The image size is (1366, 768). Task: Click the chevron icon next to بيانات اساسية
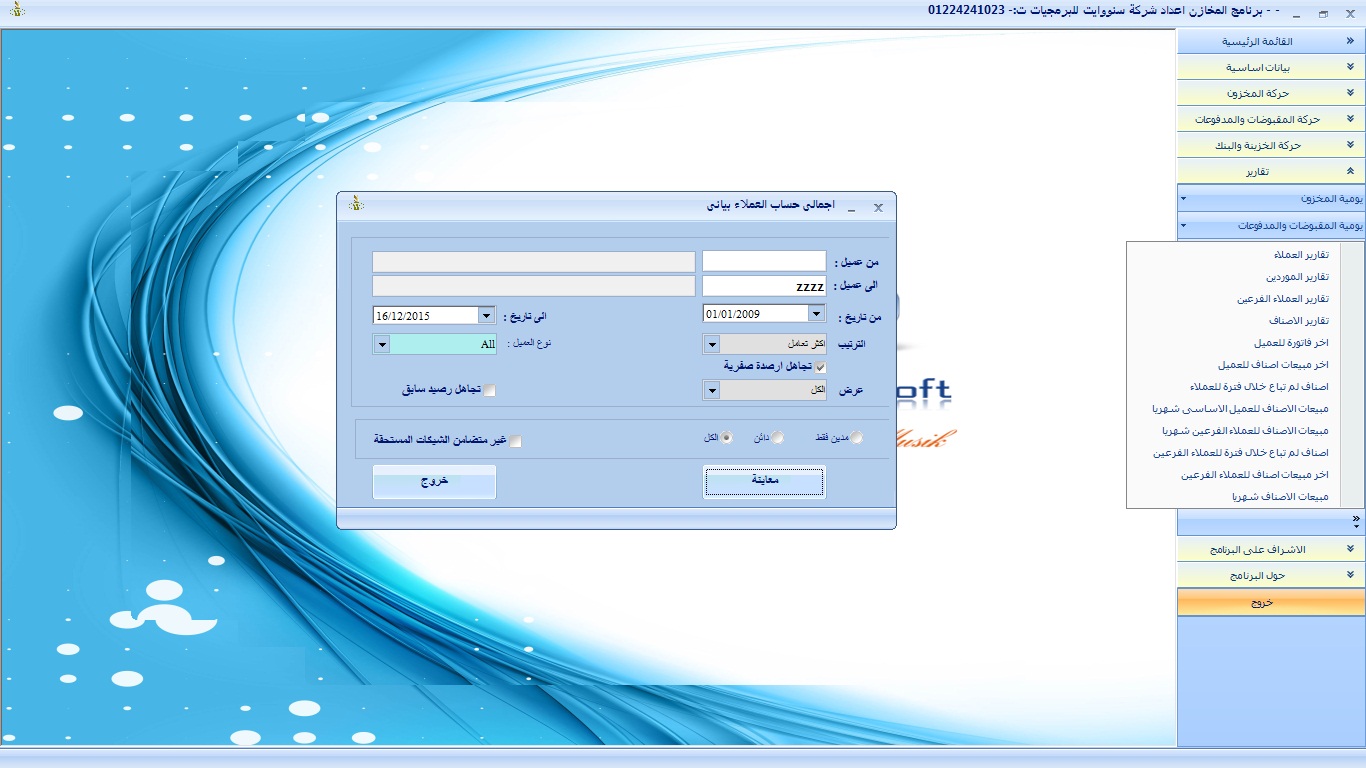(x=1350, y=67)
